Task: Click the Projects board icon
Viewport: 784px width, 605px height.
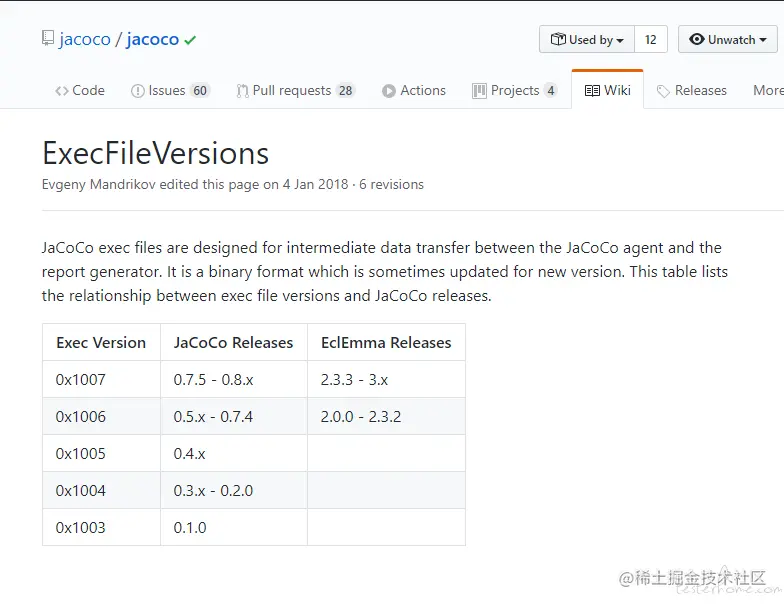Action: [479, 91]
